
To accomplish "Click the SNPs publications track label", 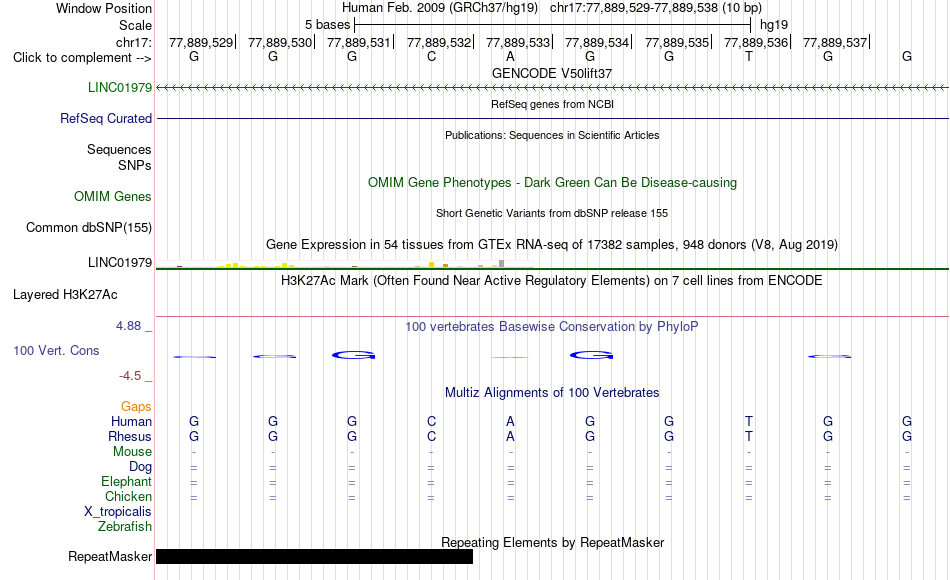I will 135,165.
